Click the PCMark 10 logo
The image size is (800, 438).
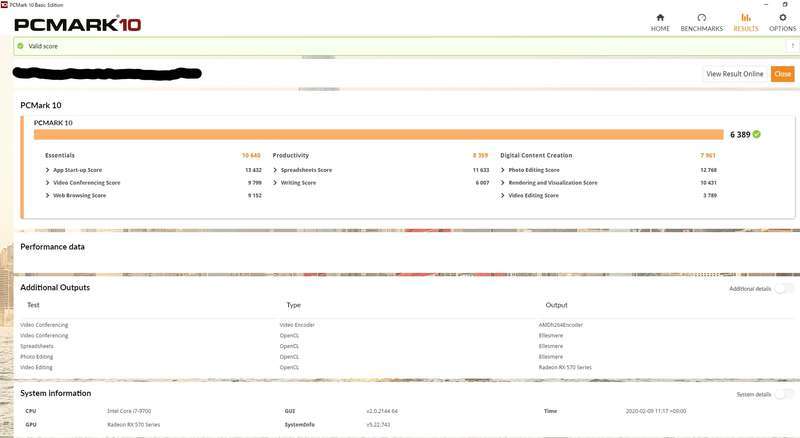coord(78,25)
